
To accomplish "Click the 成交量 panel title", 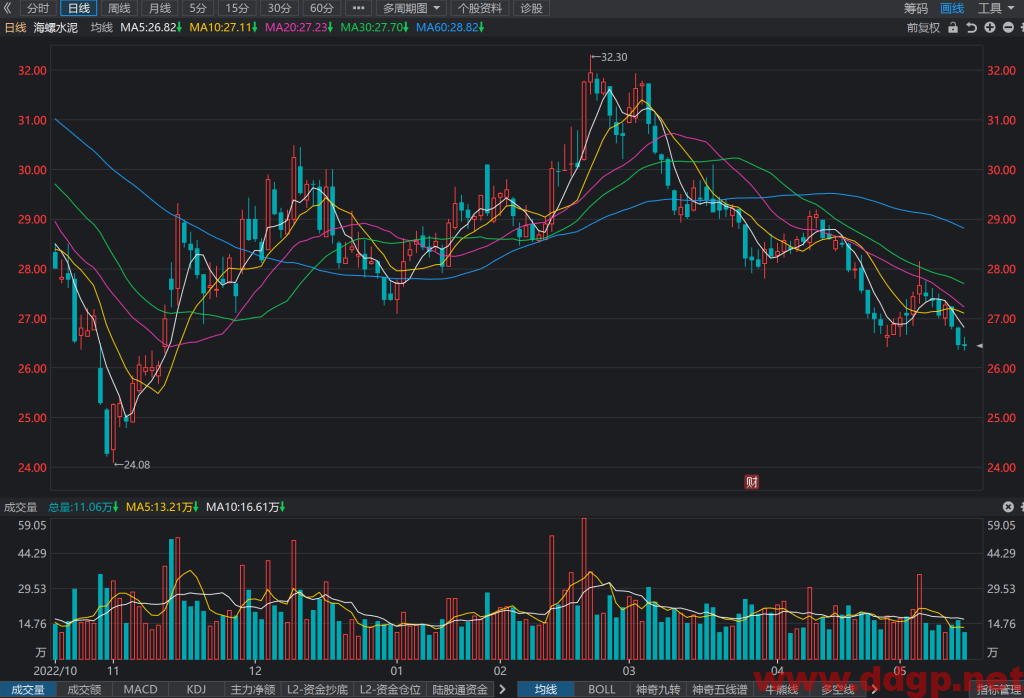I will (x=20, y=507).
